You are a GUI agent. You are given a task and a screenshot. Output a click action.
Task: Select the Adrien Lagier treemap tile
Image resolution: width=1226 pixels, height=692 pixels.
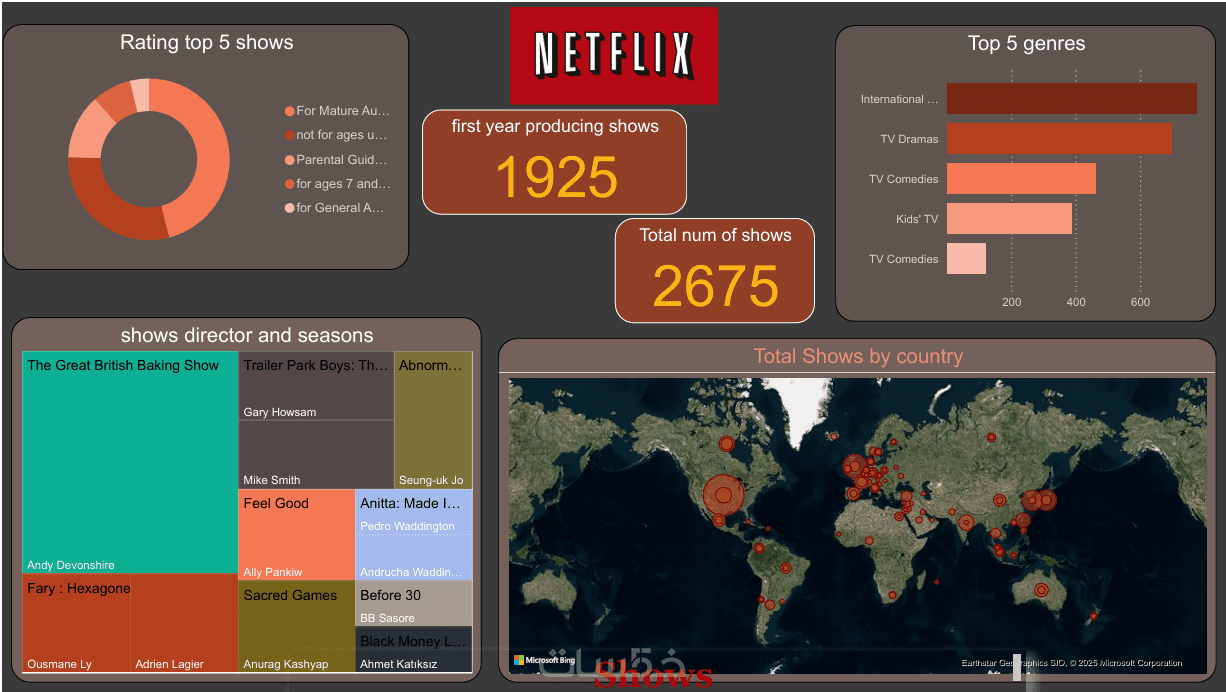click(x=184, y=623)
